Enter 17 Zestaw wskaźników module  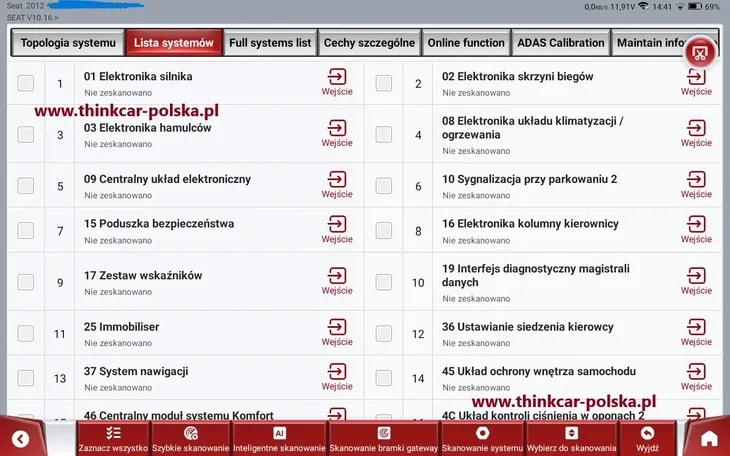[337, 281]
